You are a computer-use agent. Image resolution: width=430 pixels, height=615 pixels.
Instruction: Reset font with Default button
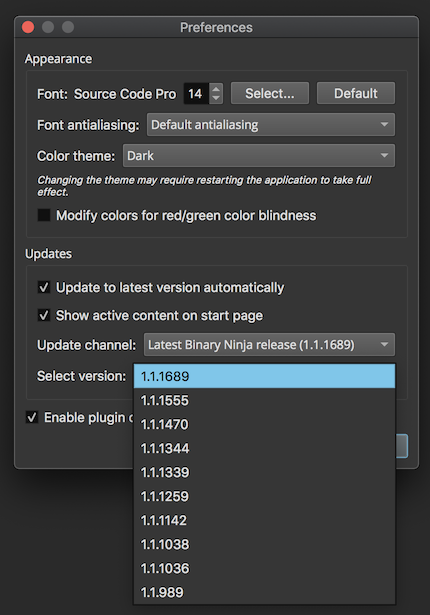(355, 93)
